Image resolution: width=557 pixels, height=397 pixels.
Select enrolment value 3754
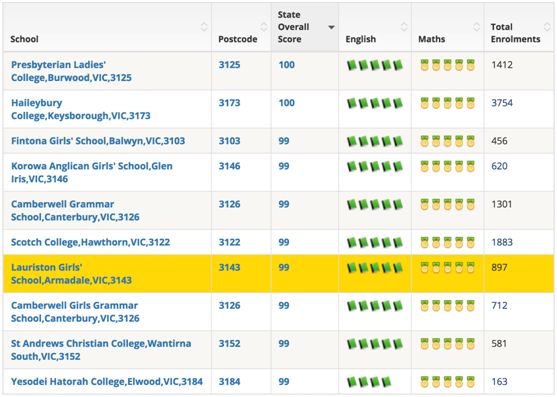(x=502, y=103)
